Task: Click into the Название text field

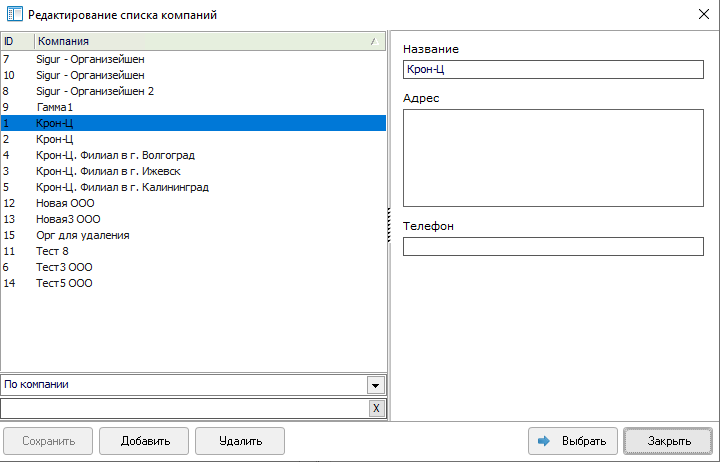Action: (x=553, y=70)
